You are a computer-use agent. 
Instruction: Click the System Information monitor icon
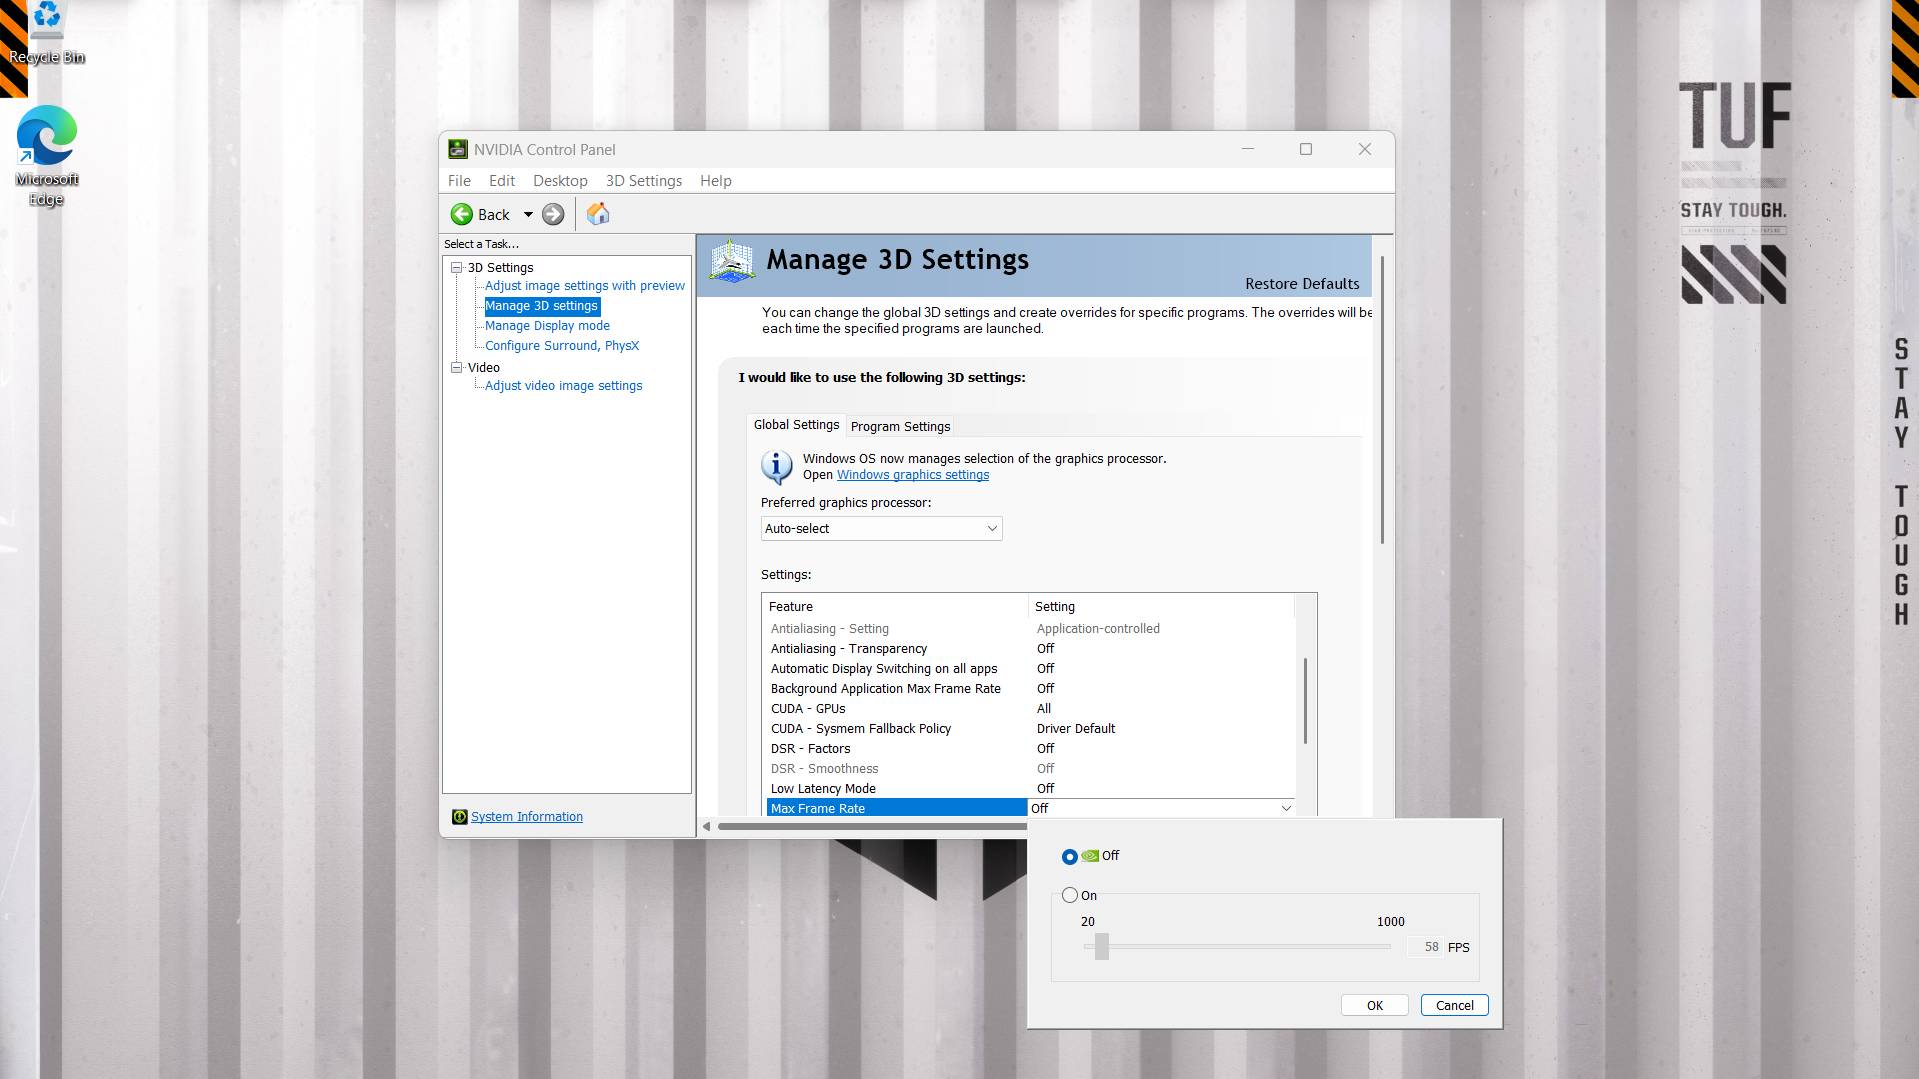460,816
